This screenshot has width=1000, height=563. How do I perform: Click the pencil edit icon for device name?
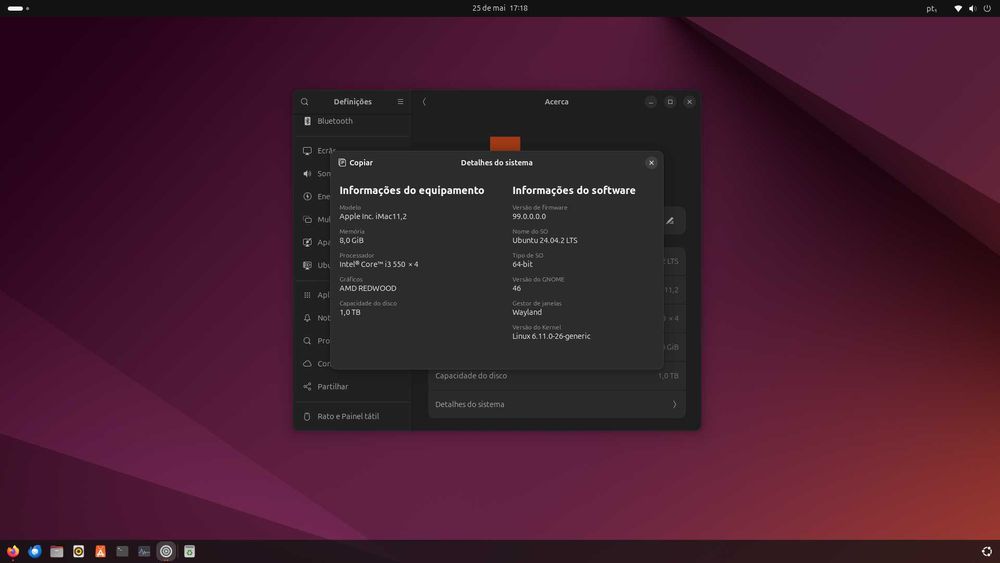pyautogui.click(x=670, y=221)
